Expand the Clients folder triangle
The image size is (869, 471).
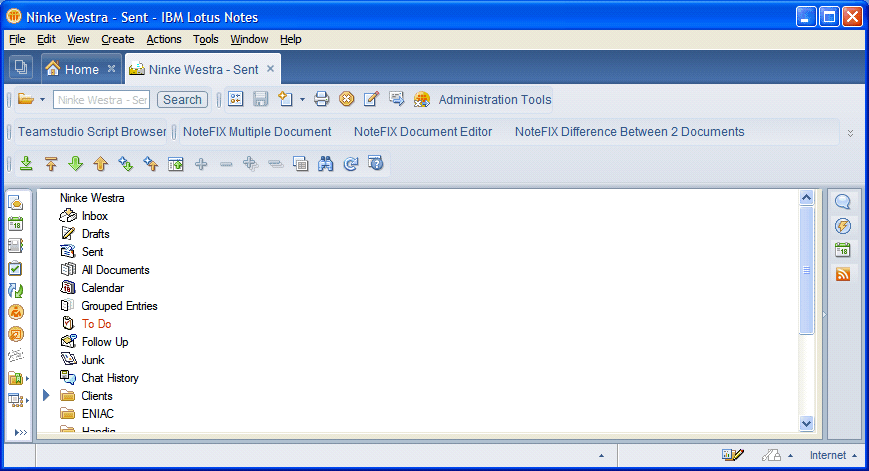(47, 395)
